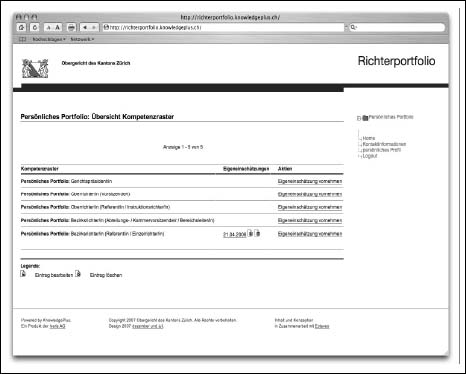Click Logout in the sidebar
This screenshot has height=374, width=466.
tap(370, 156)
